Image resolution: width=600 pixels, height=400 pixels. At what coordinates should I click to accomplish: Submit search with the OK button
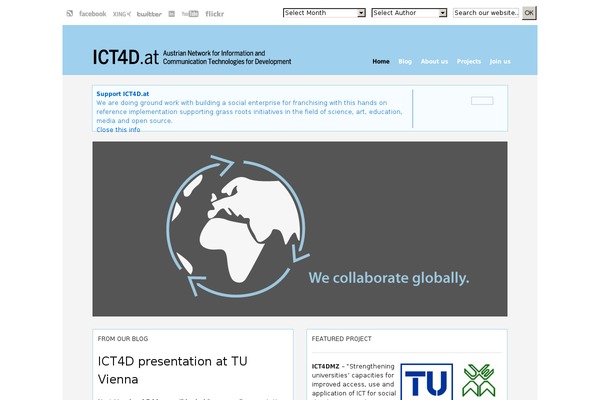[529, 13]
